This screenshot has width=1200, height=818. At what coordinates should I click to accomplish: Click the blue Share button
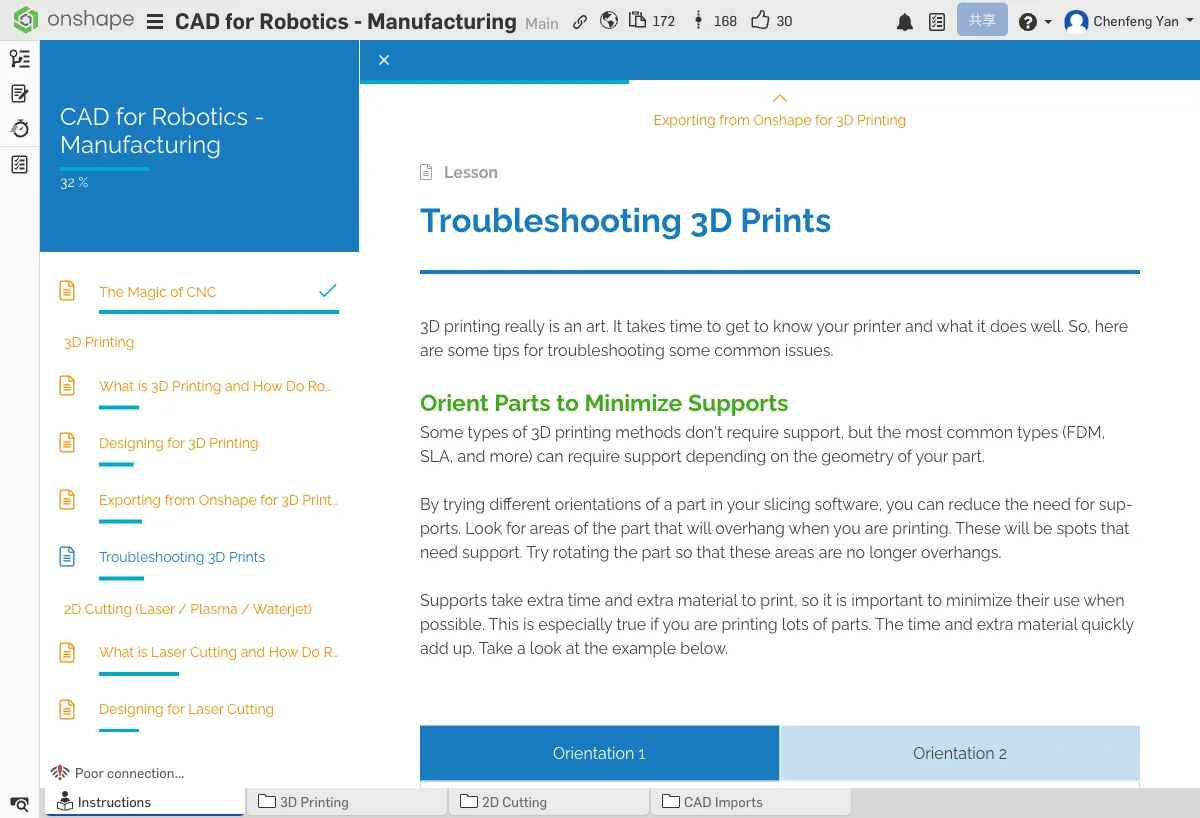[981, 21]
